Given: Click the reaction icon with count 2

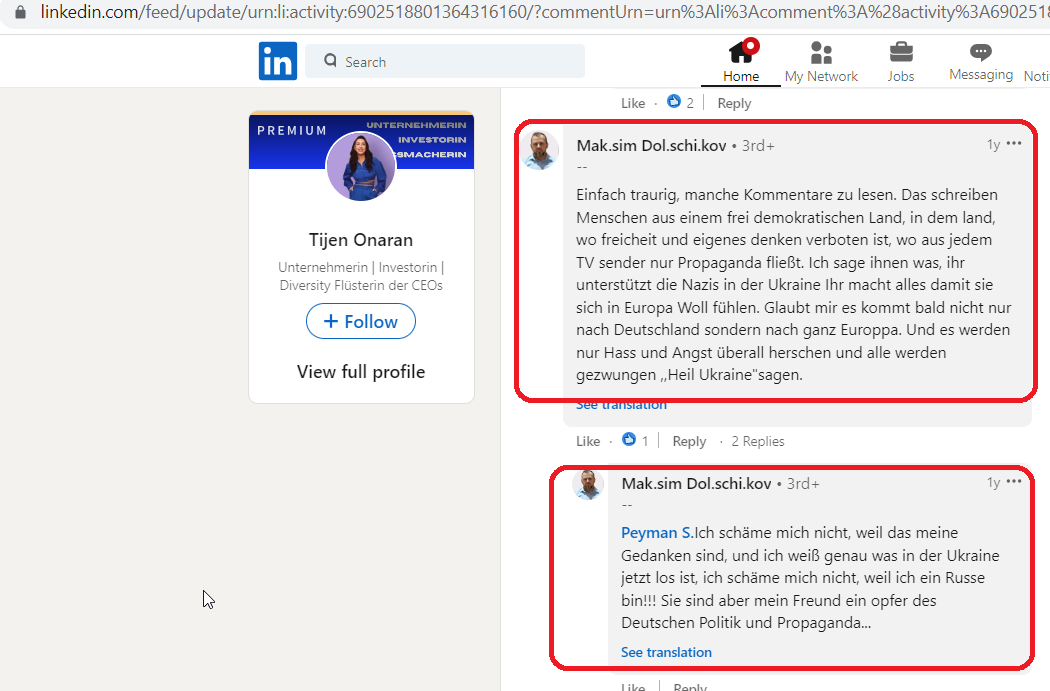Looking at the screenshot, I should (x=674, y=101).
